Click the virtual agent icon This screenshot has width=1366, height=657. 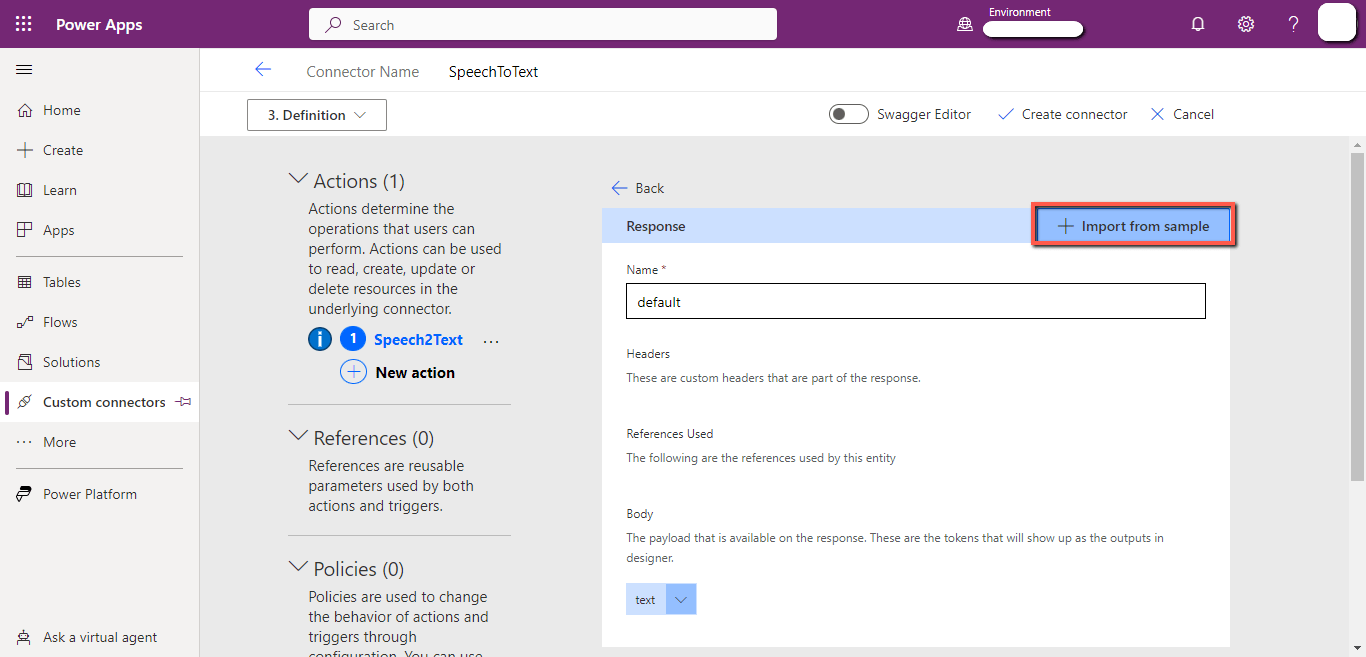(x=25, y=637)
